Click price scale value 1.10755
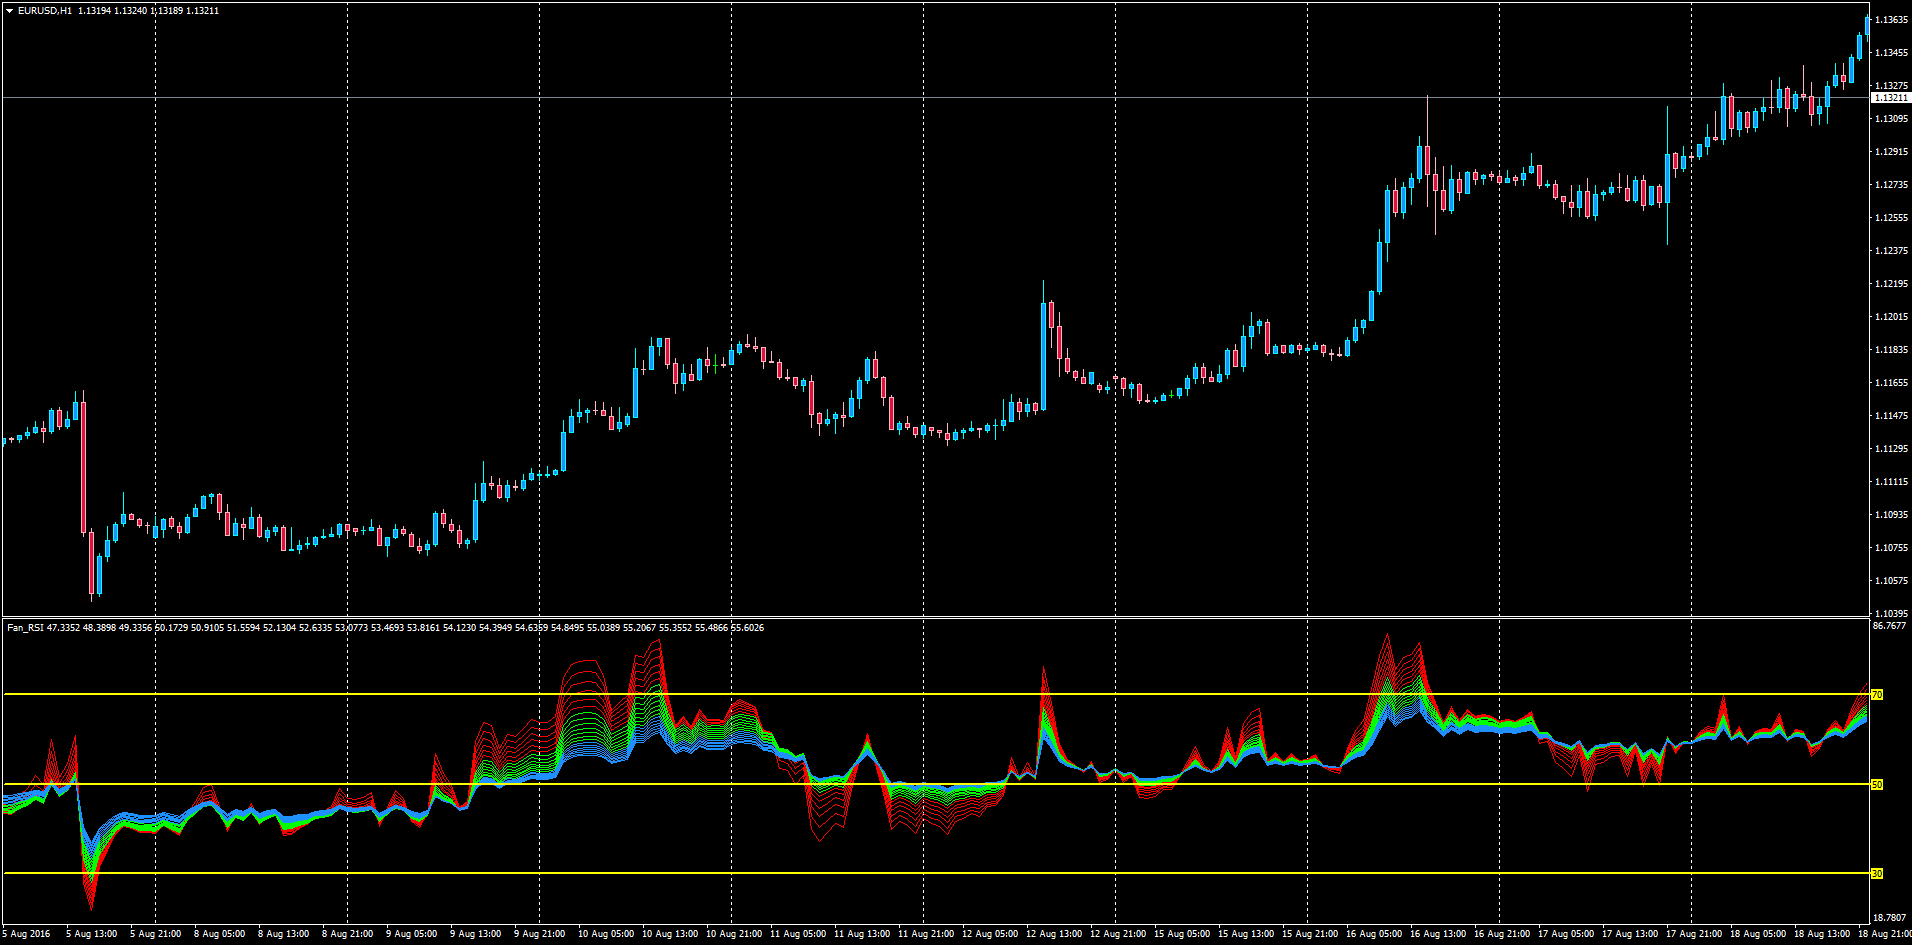The image size is (1912, 945). point(1891,548)
